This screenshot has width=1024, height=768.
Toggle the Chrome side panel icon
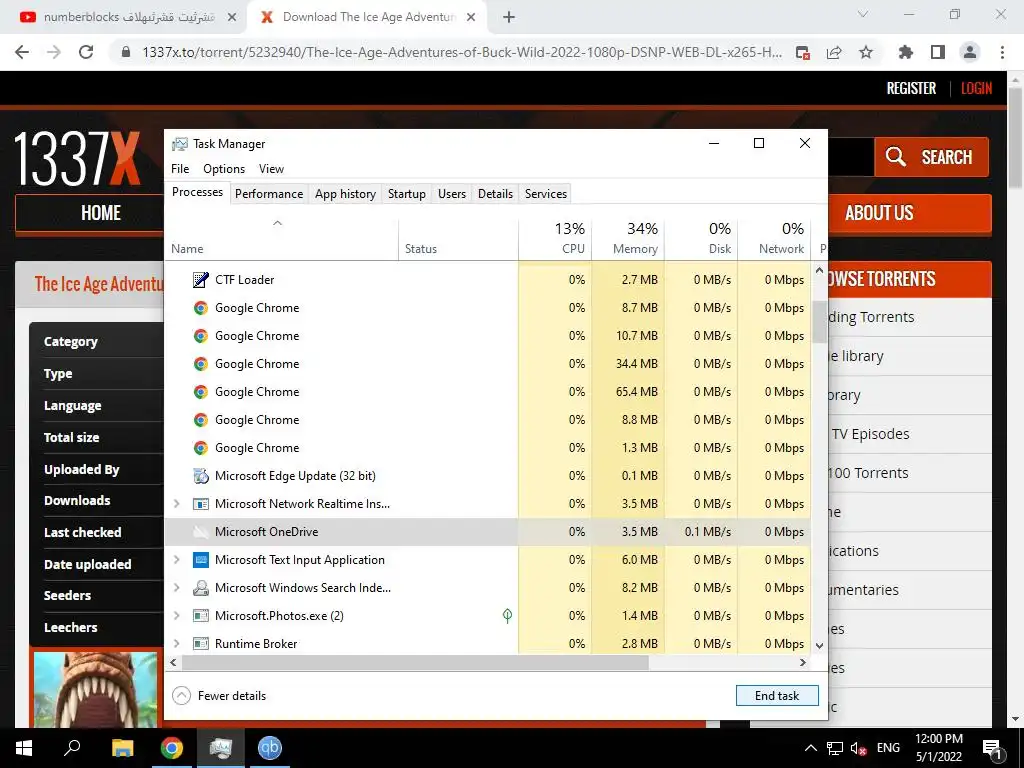click(x=938, y=52)
